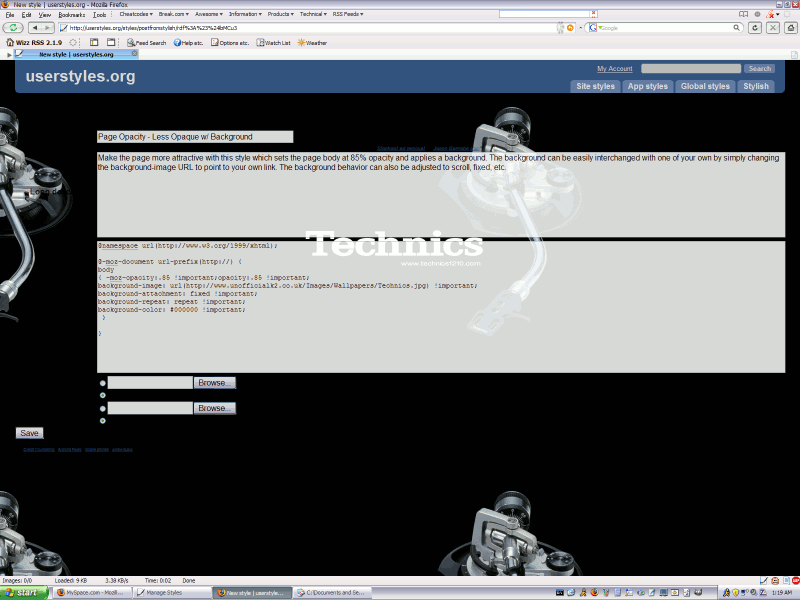
Task: Click the My Account link
Action: click(x=615, y=68)
